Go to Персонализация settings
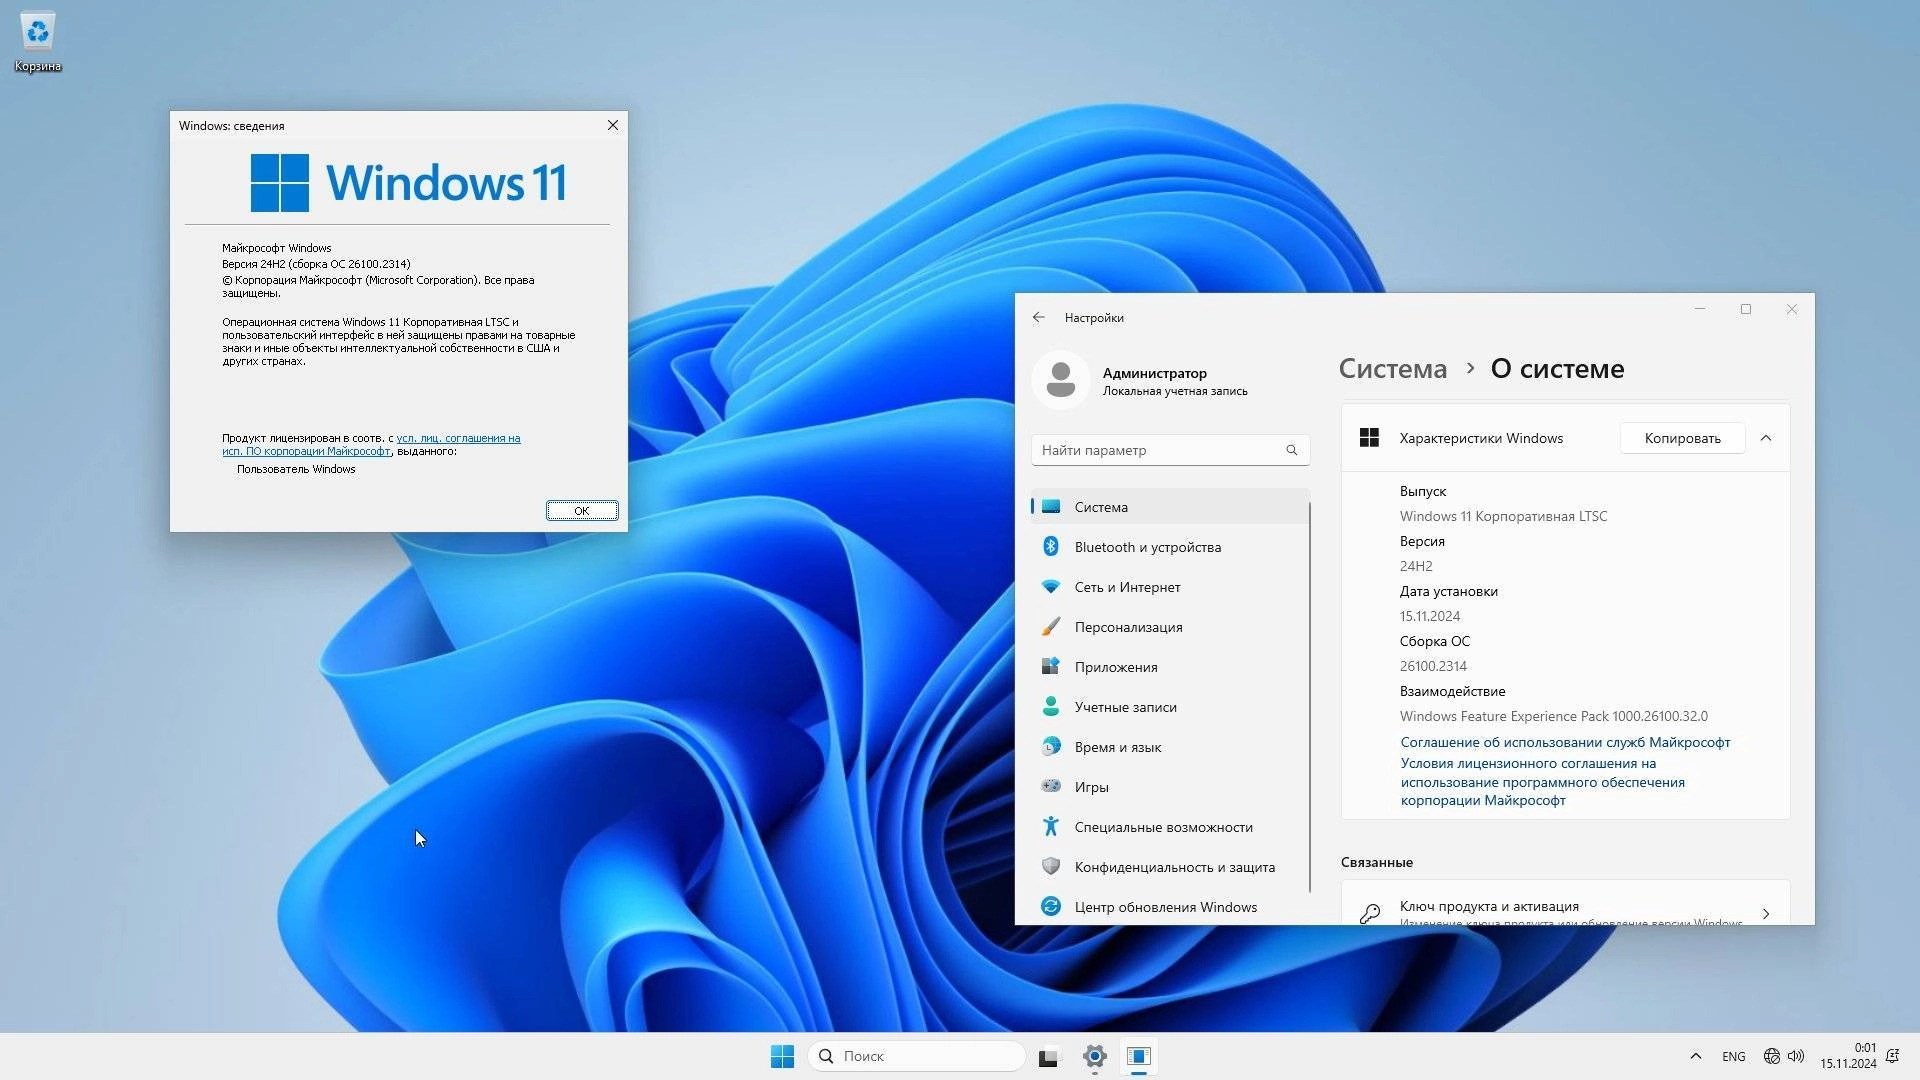The width and height of the screenshot is (1920, 1080). 1170,626
